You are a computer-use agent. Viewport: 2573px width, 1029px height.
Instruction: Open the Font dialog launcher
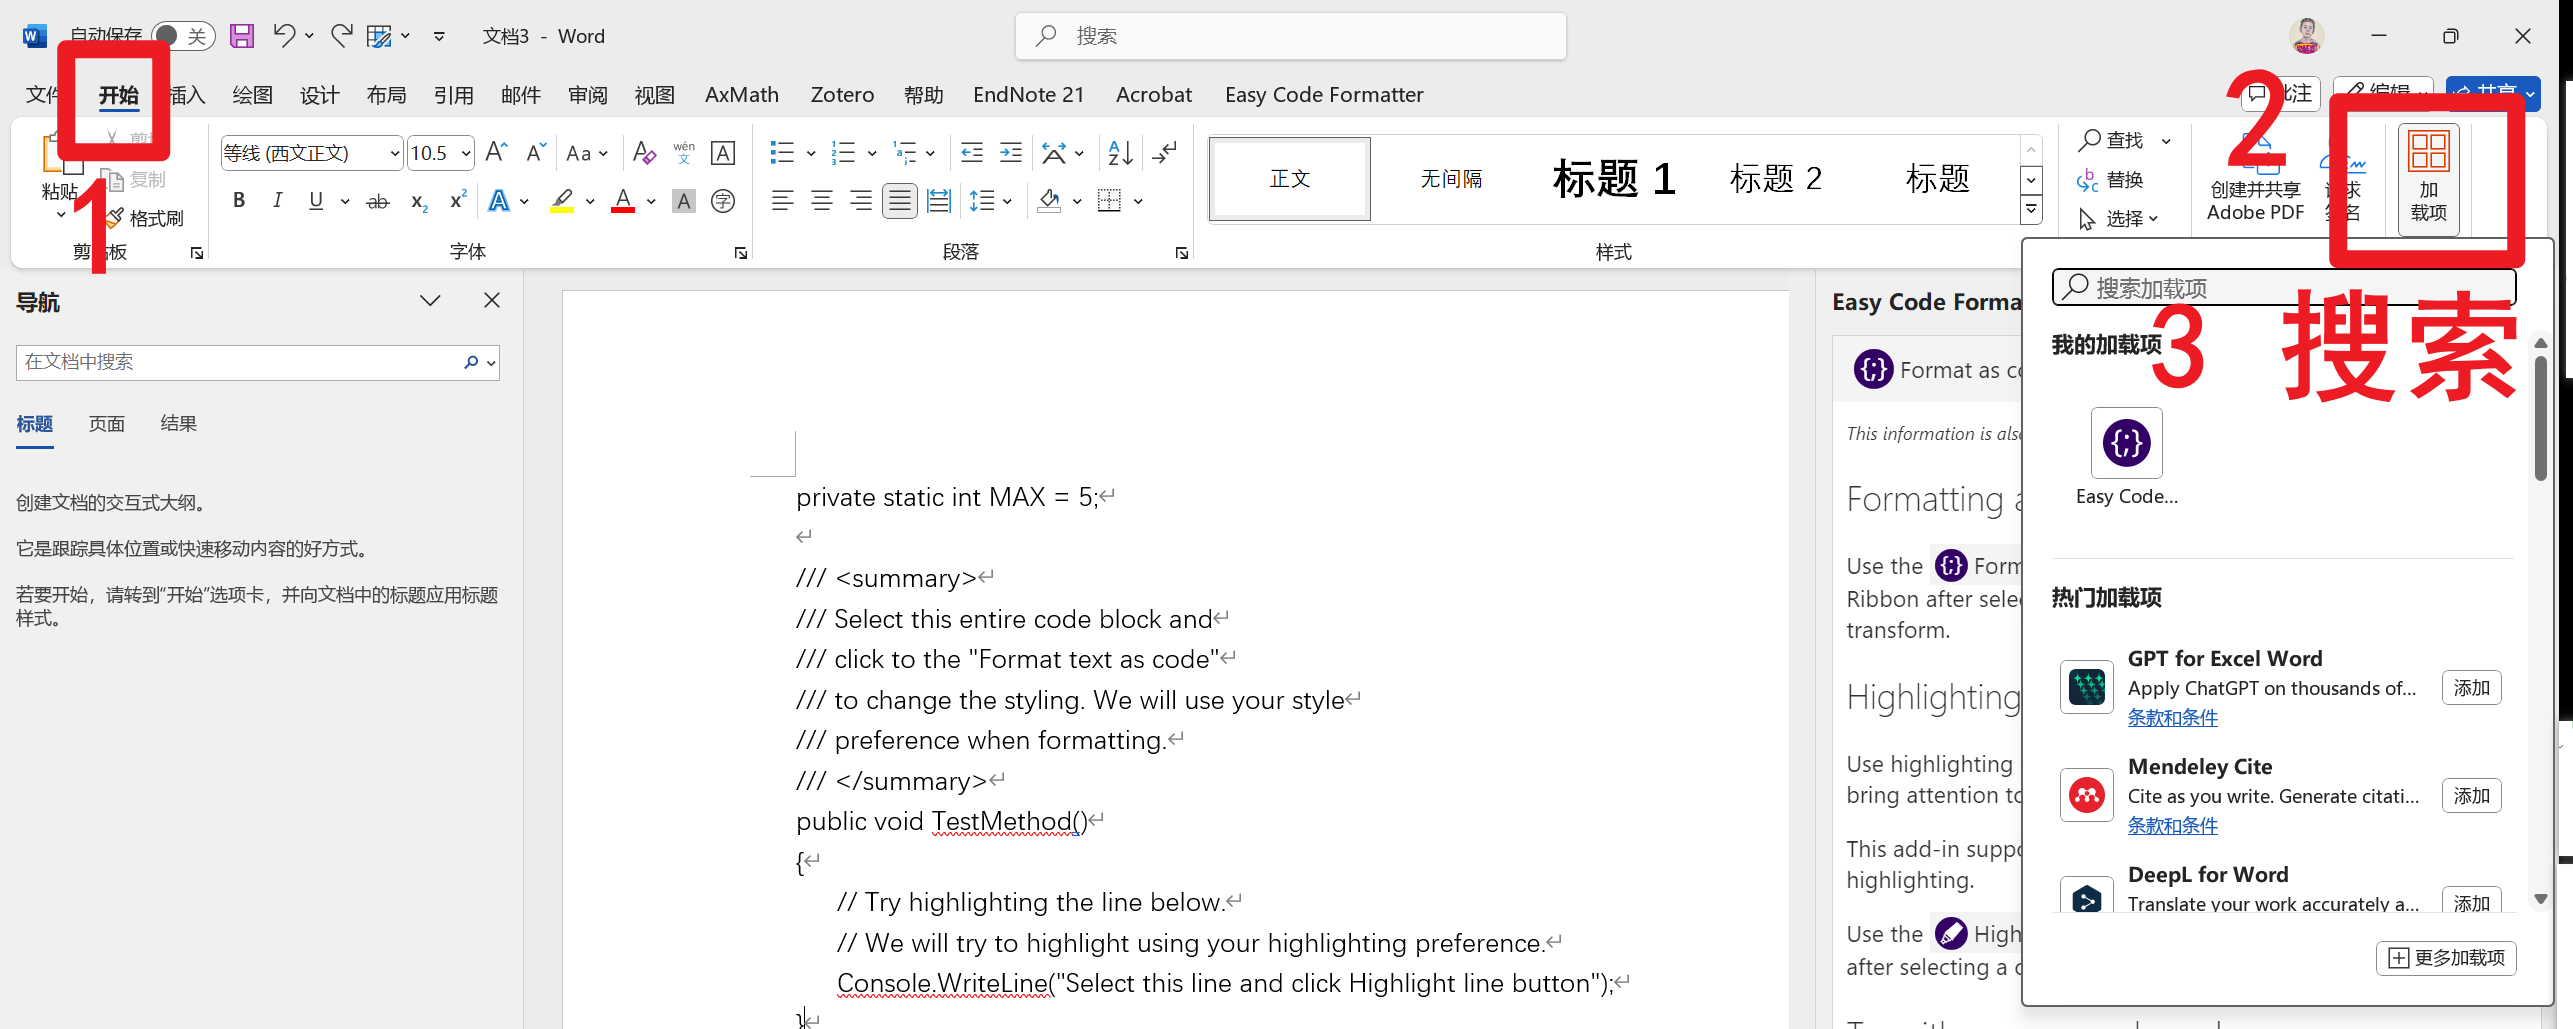pos(741,254)
